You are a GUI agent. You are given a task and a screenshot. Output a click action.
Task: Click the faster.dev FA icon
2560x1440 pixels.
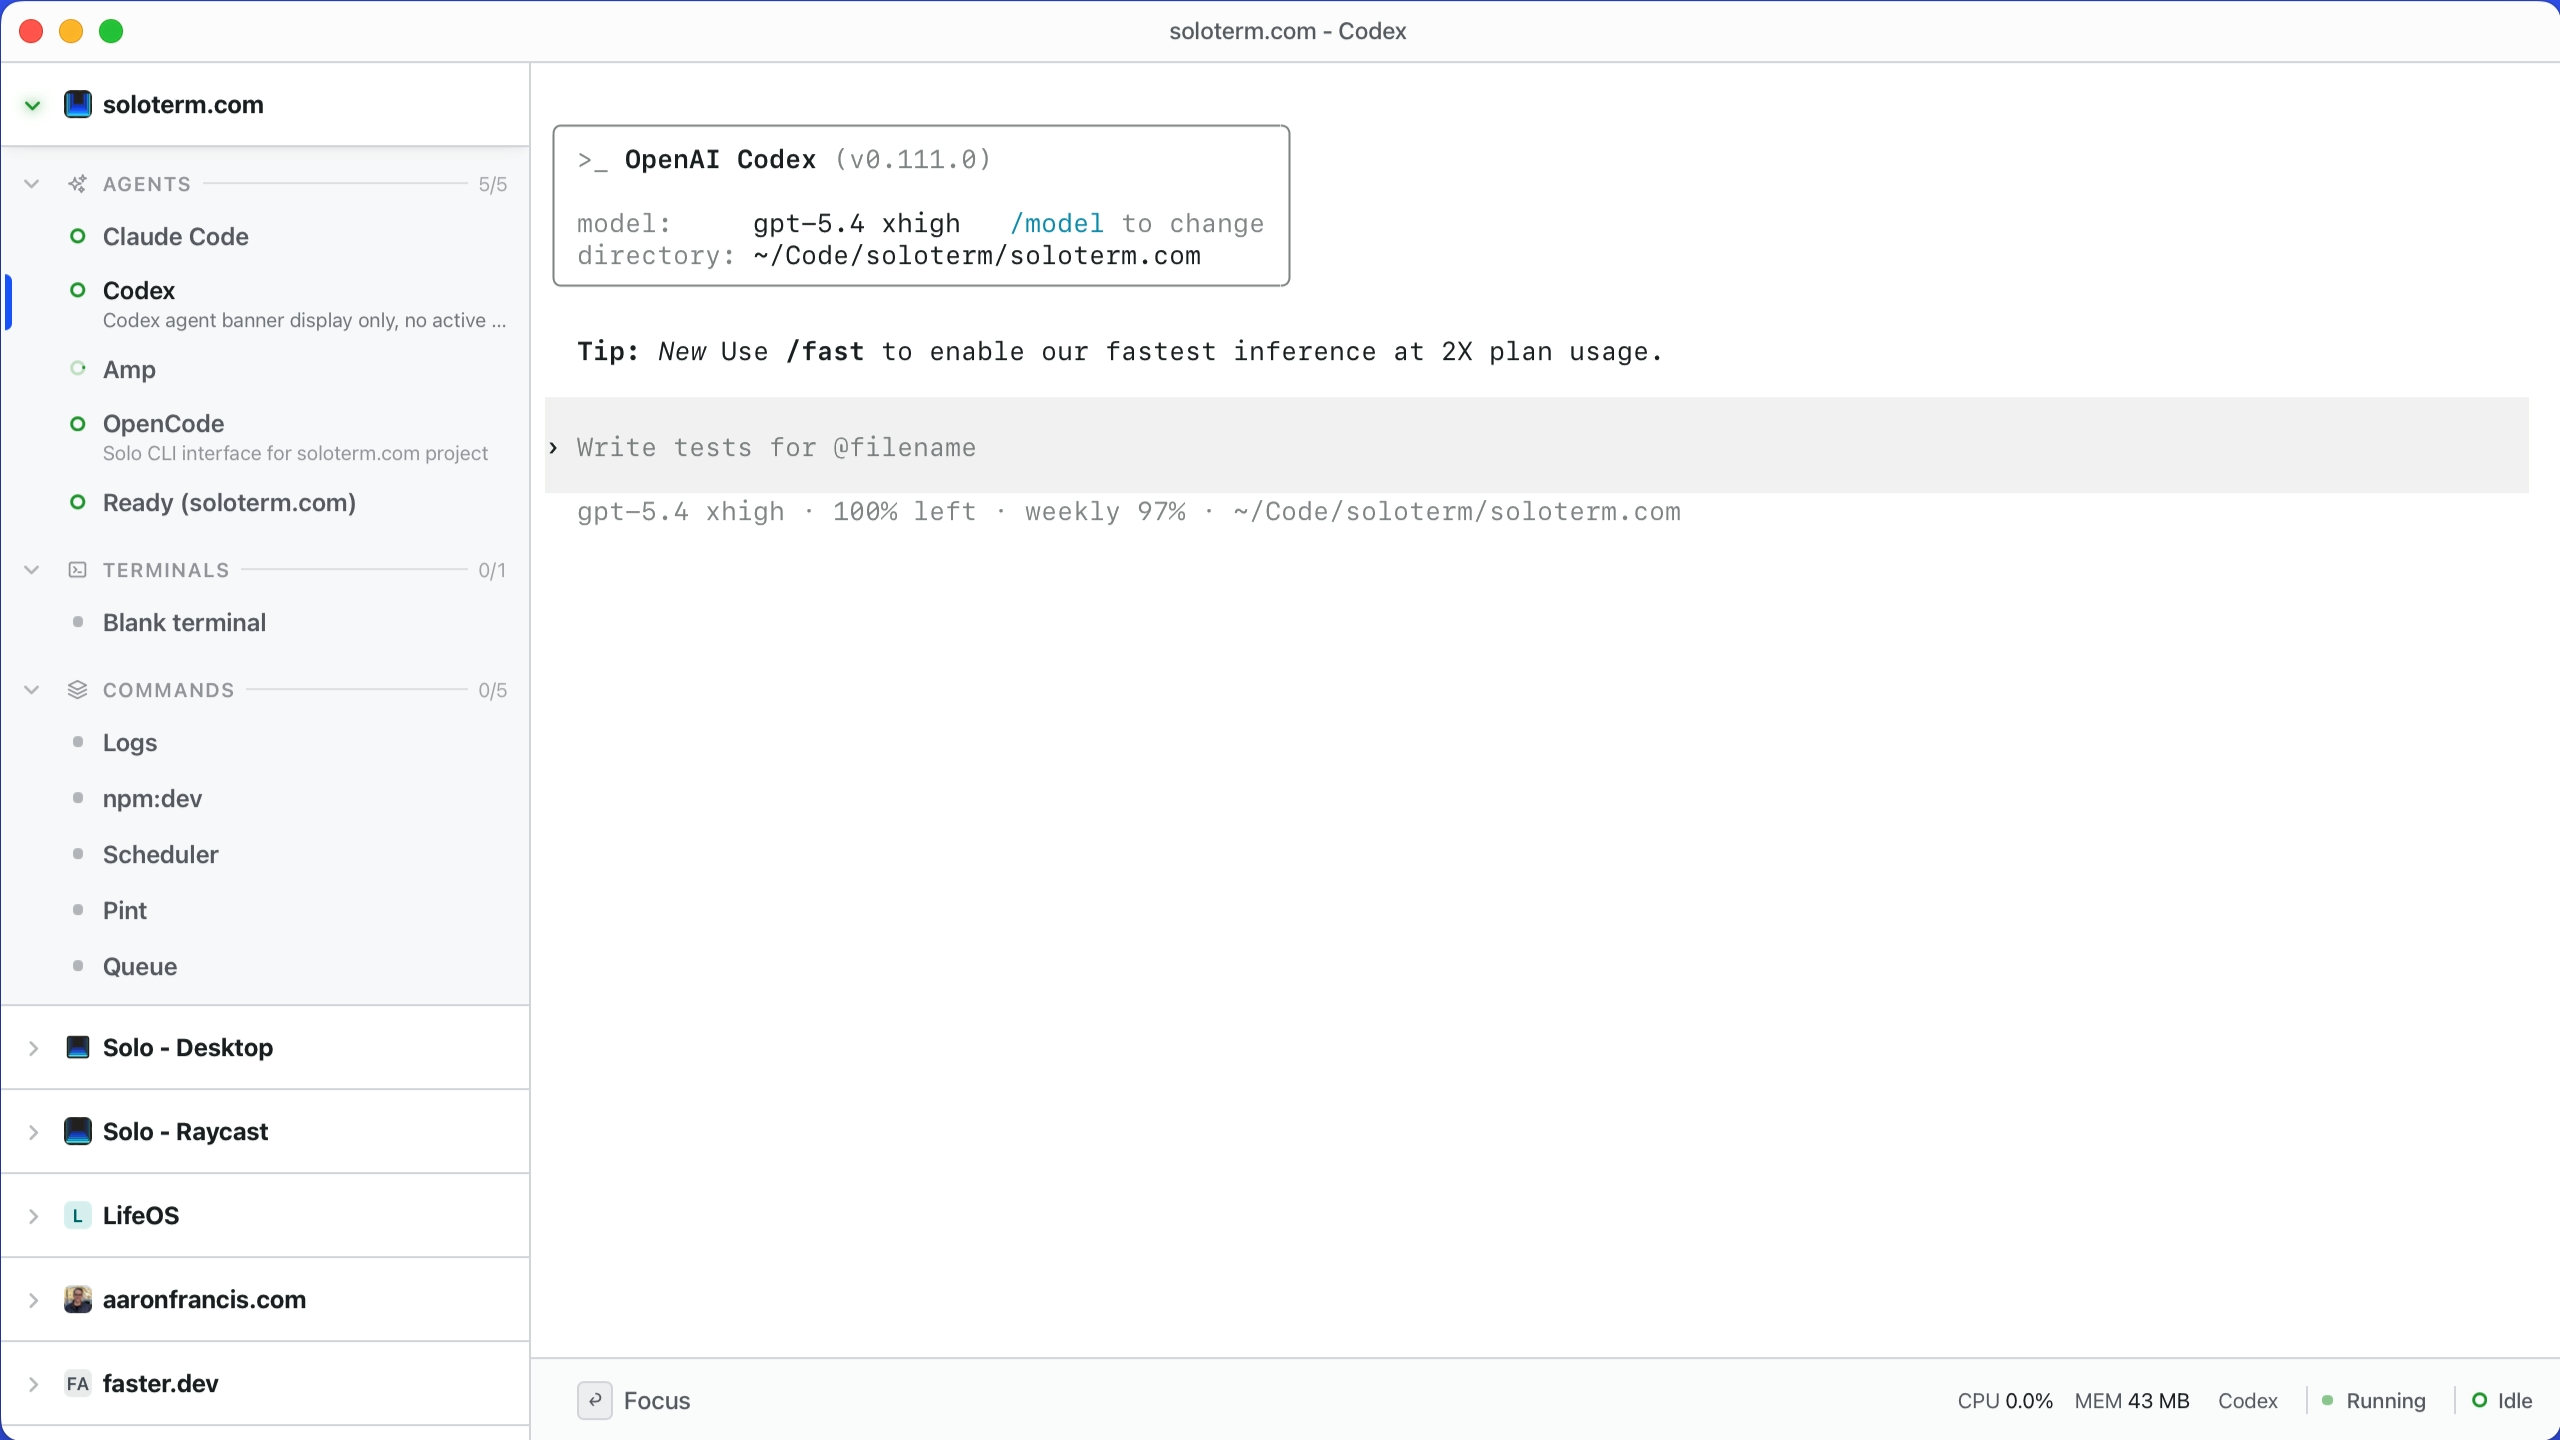[78, 1383]
